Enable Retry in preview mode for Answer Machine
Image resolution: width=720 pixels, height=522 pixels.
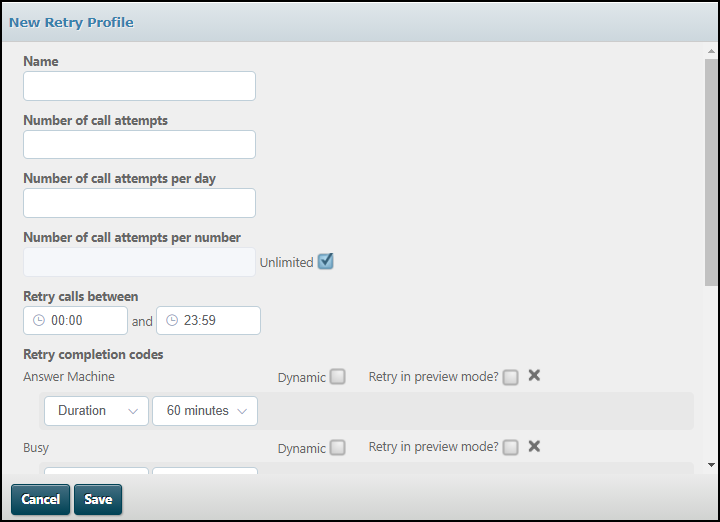click(x=511, y=377)
